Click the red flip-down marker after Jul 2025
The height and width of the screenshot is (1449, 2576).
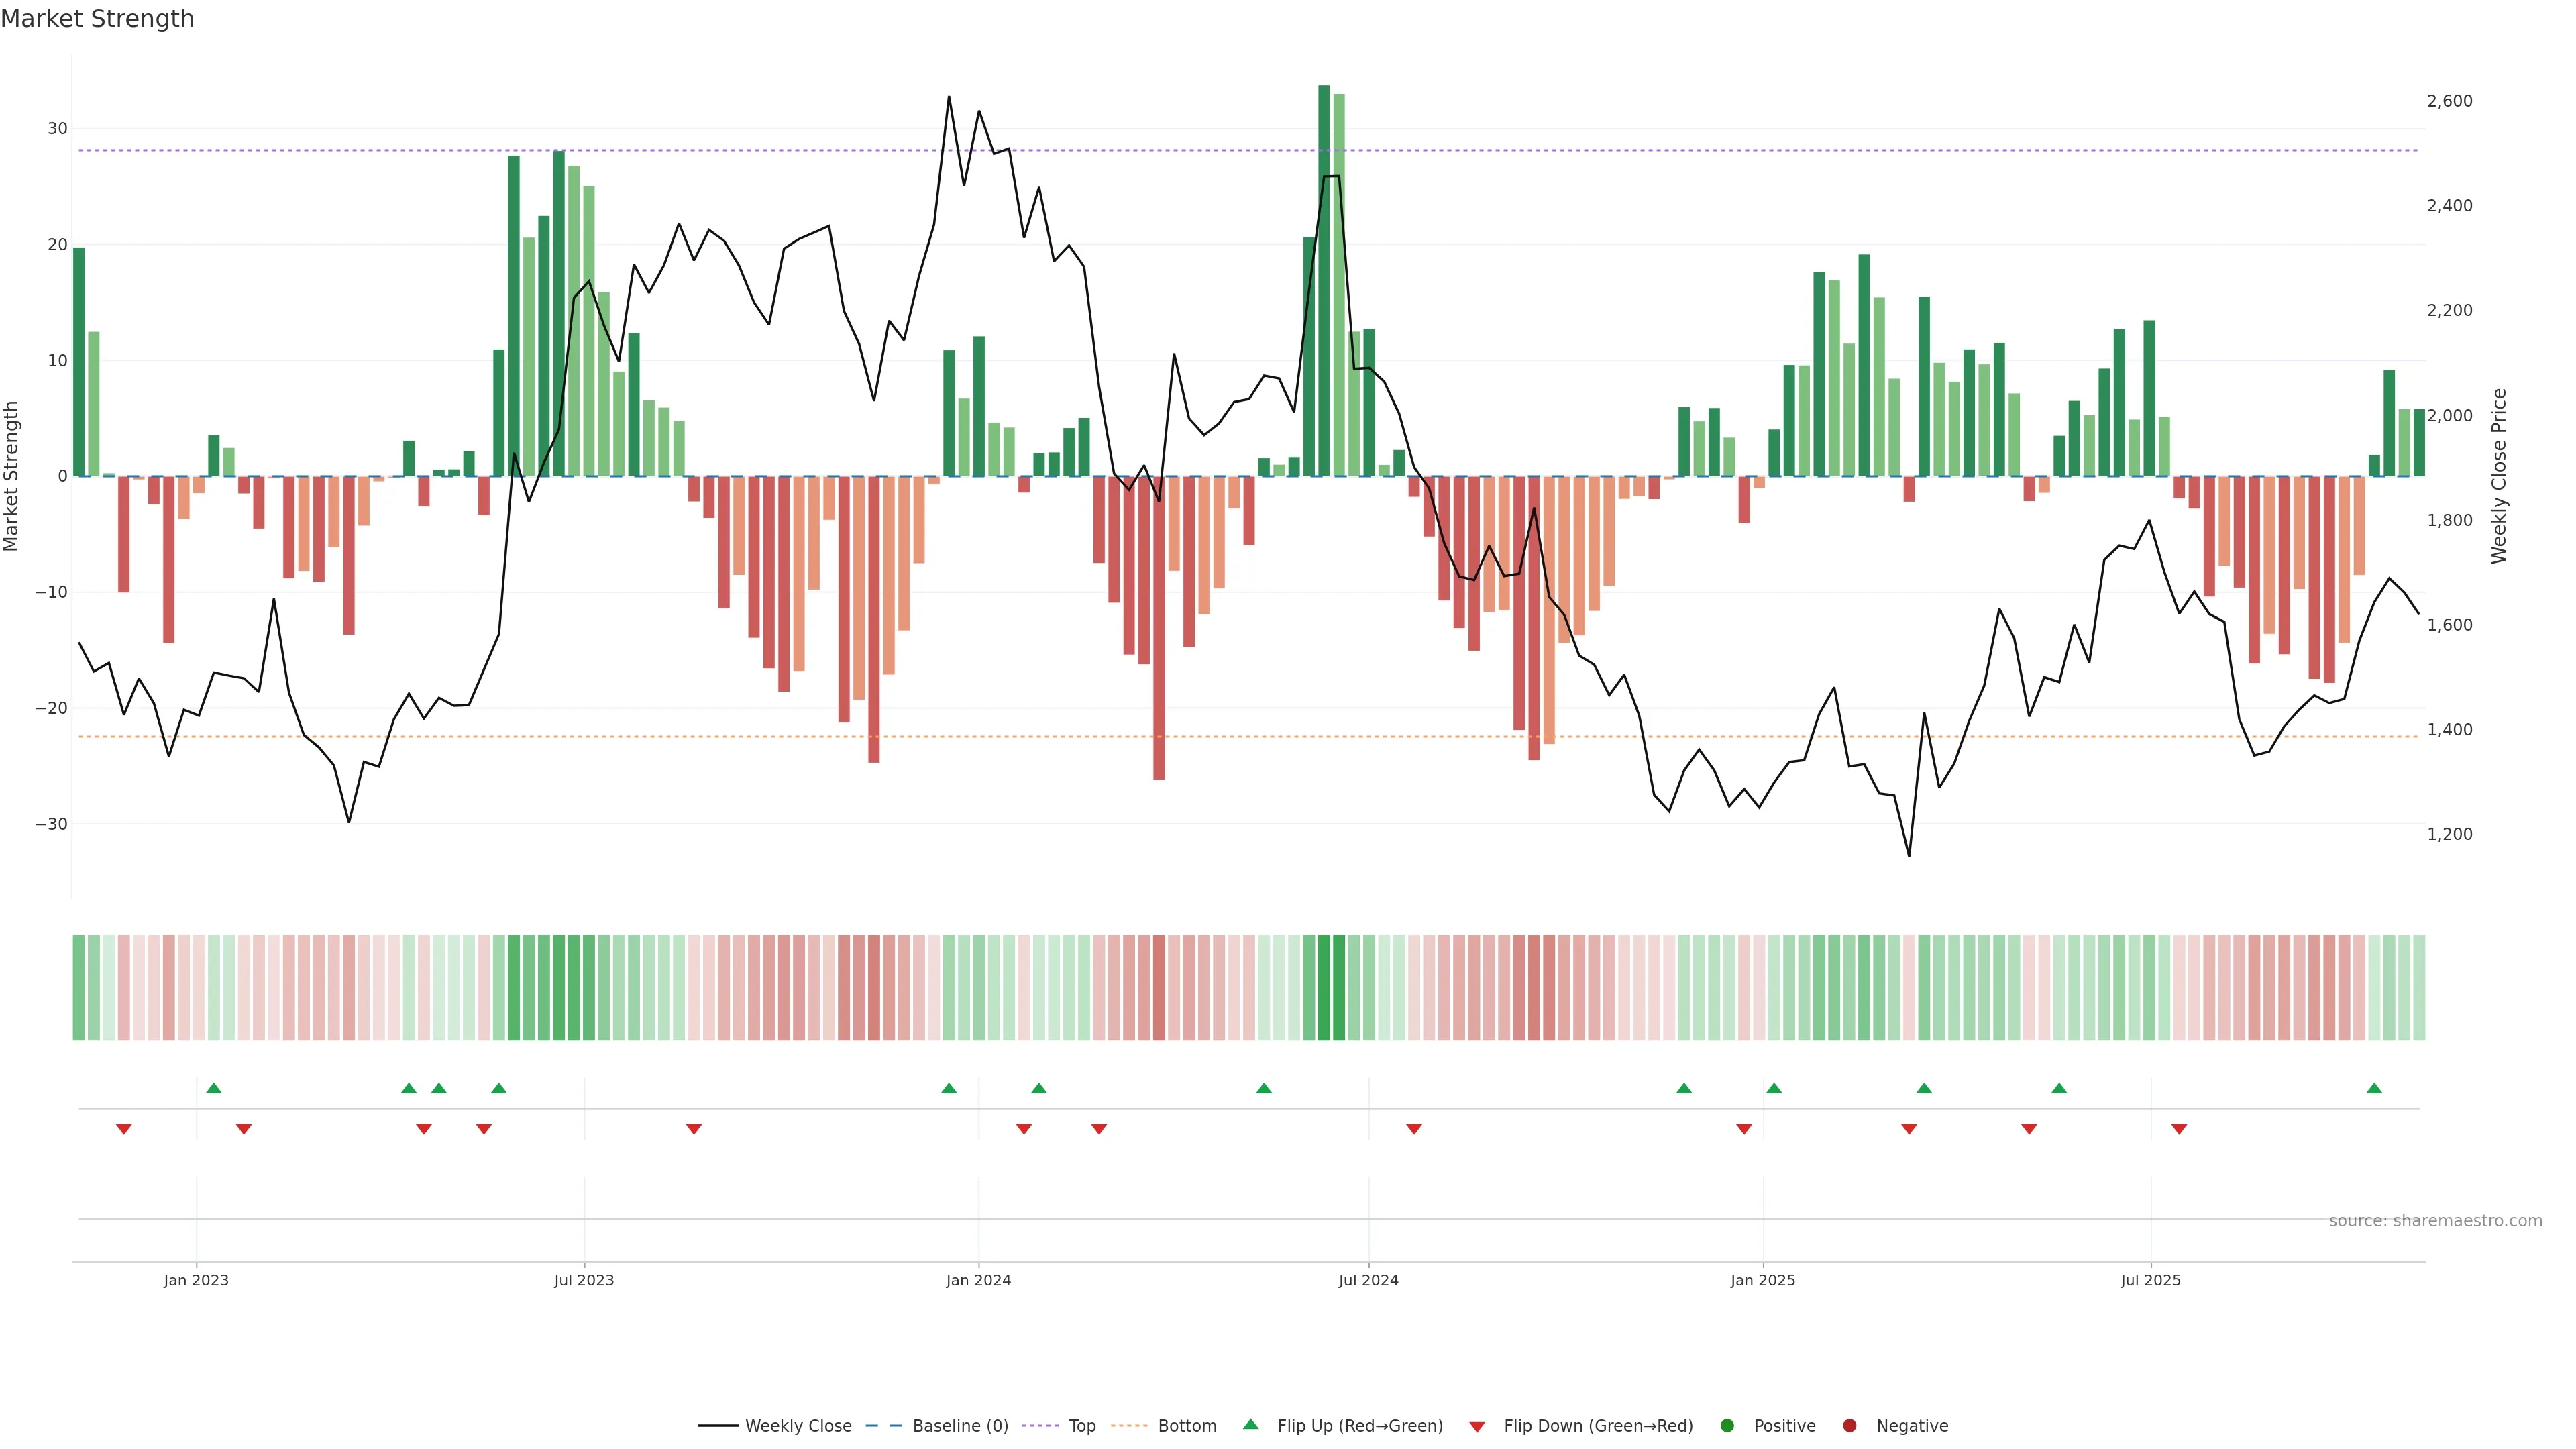click(2179, 1129)
